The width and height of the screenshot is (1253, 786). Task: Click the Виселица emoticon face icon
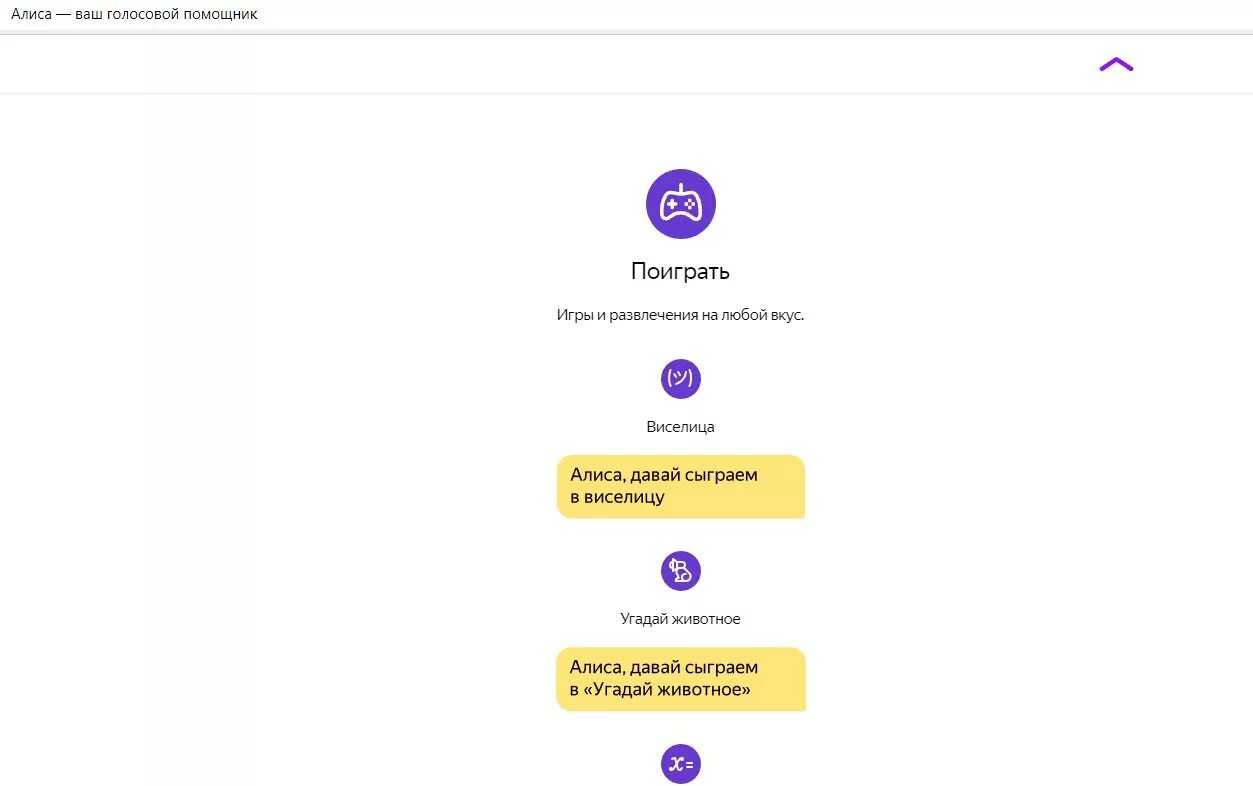click(x=681, y=379)
